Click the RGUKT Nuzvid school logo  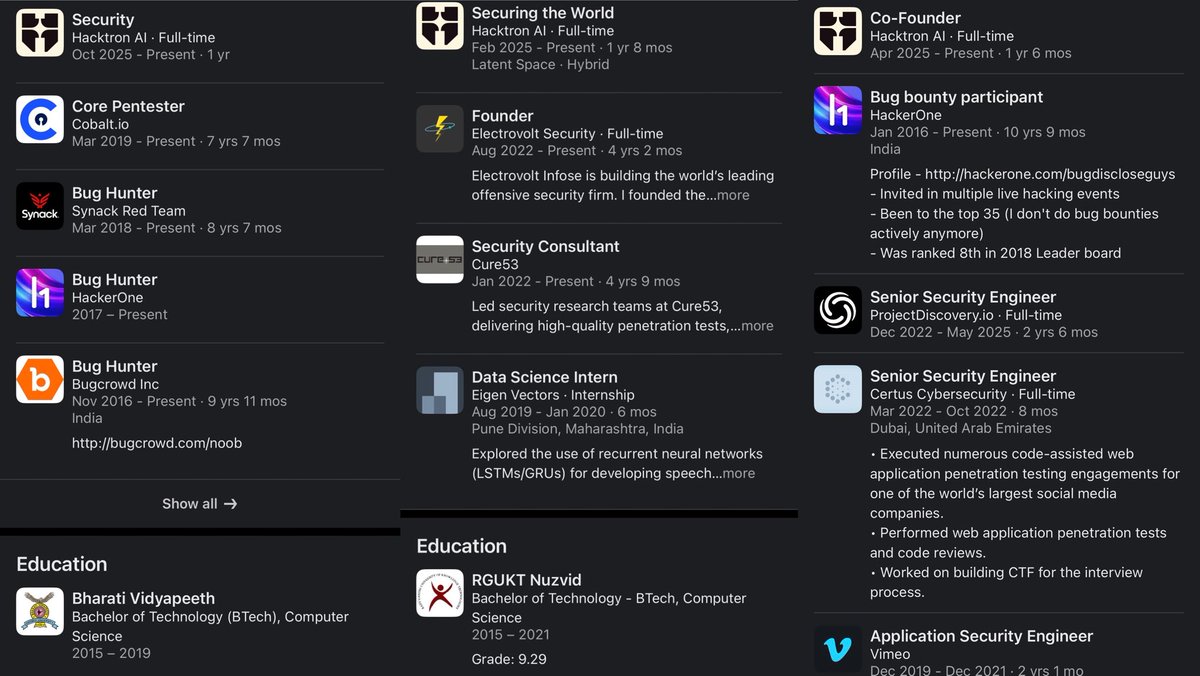coord(440,593)
